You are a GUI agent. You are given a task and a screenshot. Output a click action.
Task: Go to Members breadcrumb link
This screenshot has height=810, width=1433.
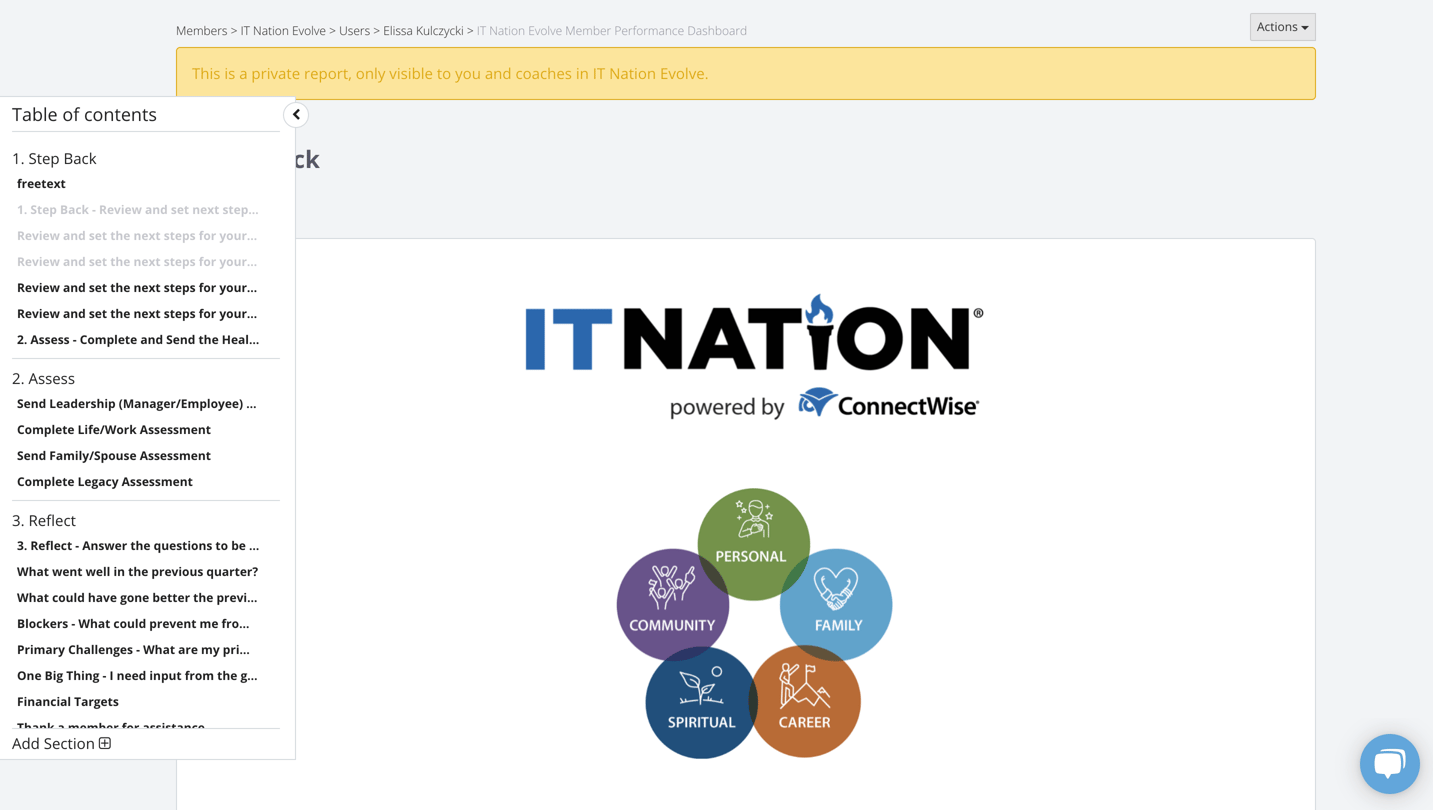click(x=201, y=31)
